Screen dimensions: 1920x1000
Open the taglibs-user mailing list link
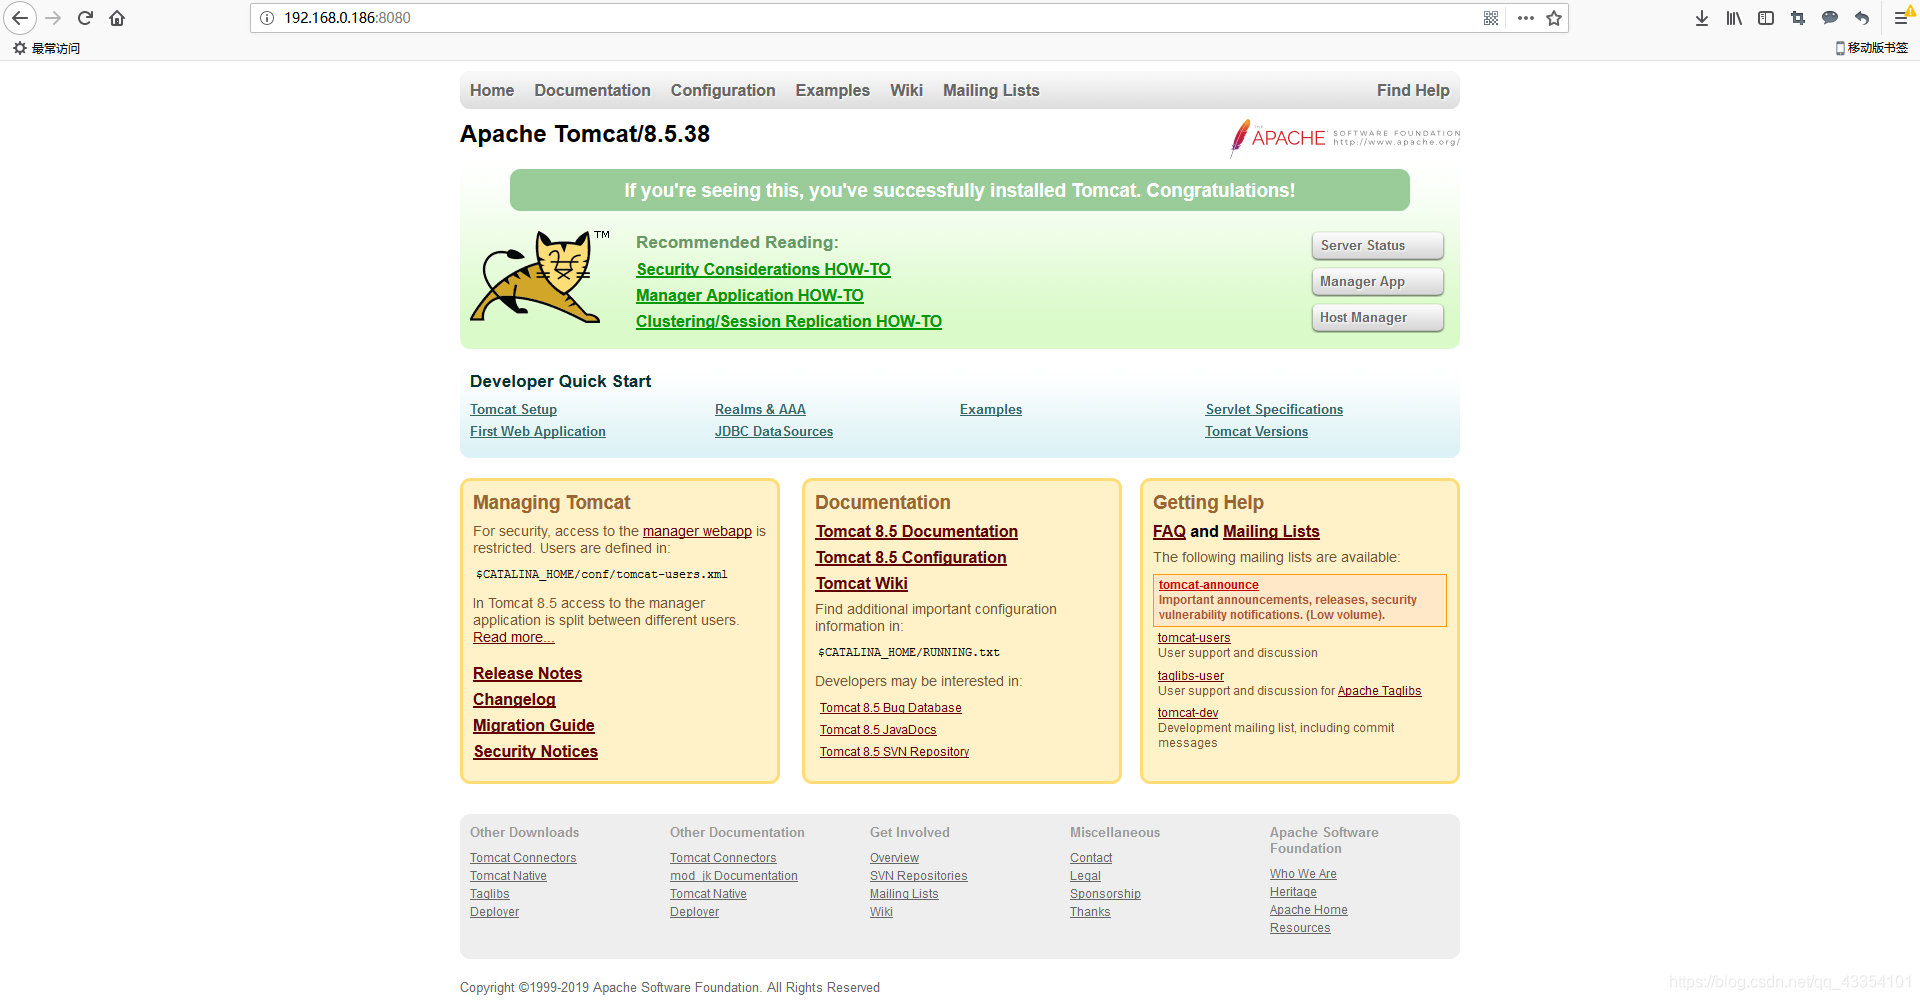pyautogui.click(x=1190, y=676)
